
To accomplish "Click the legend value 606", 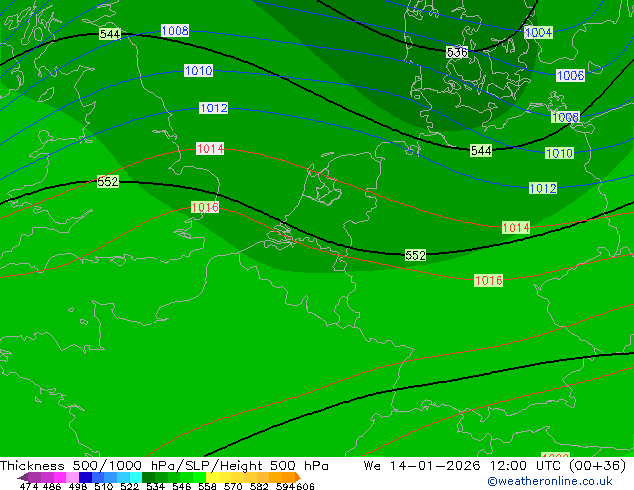I will click(x=305, y=486).
